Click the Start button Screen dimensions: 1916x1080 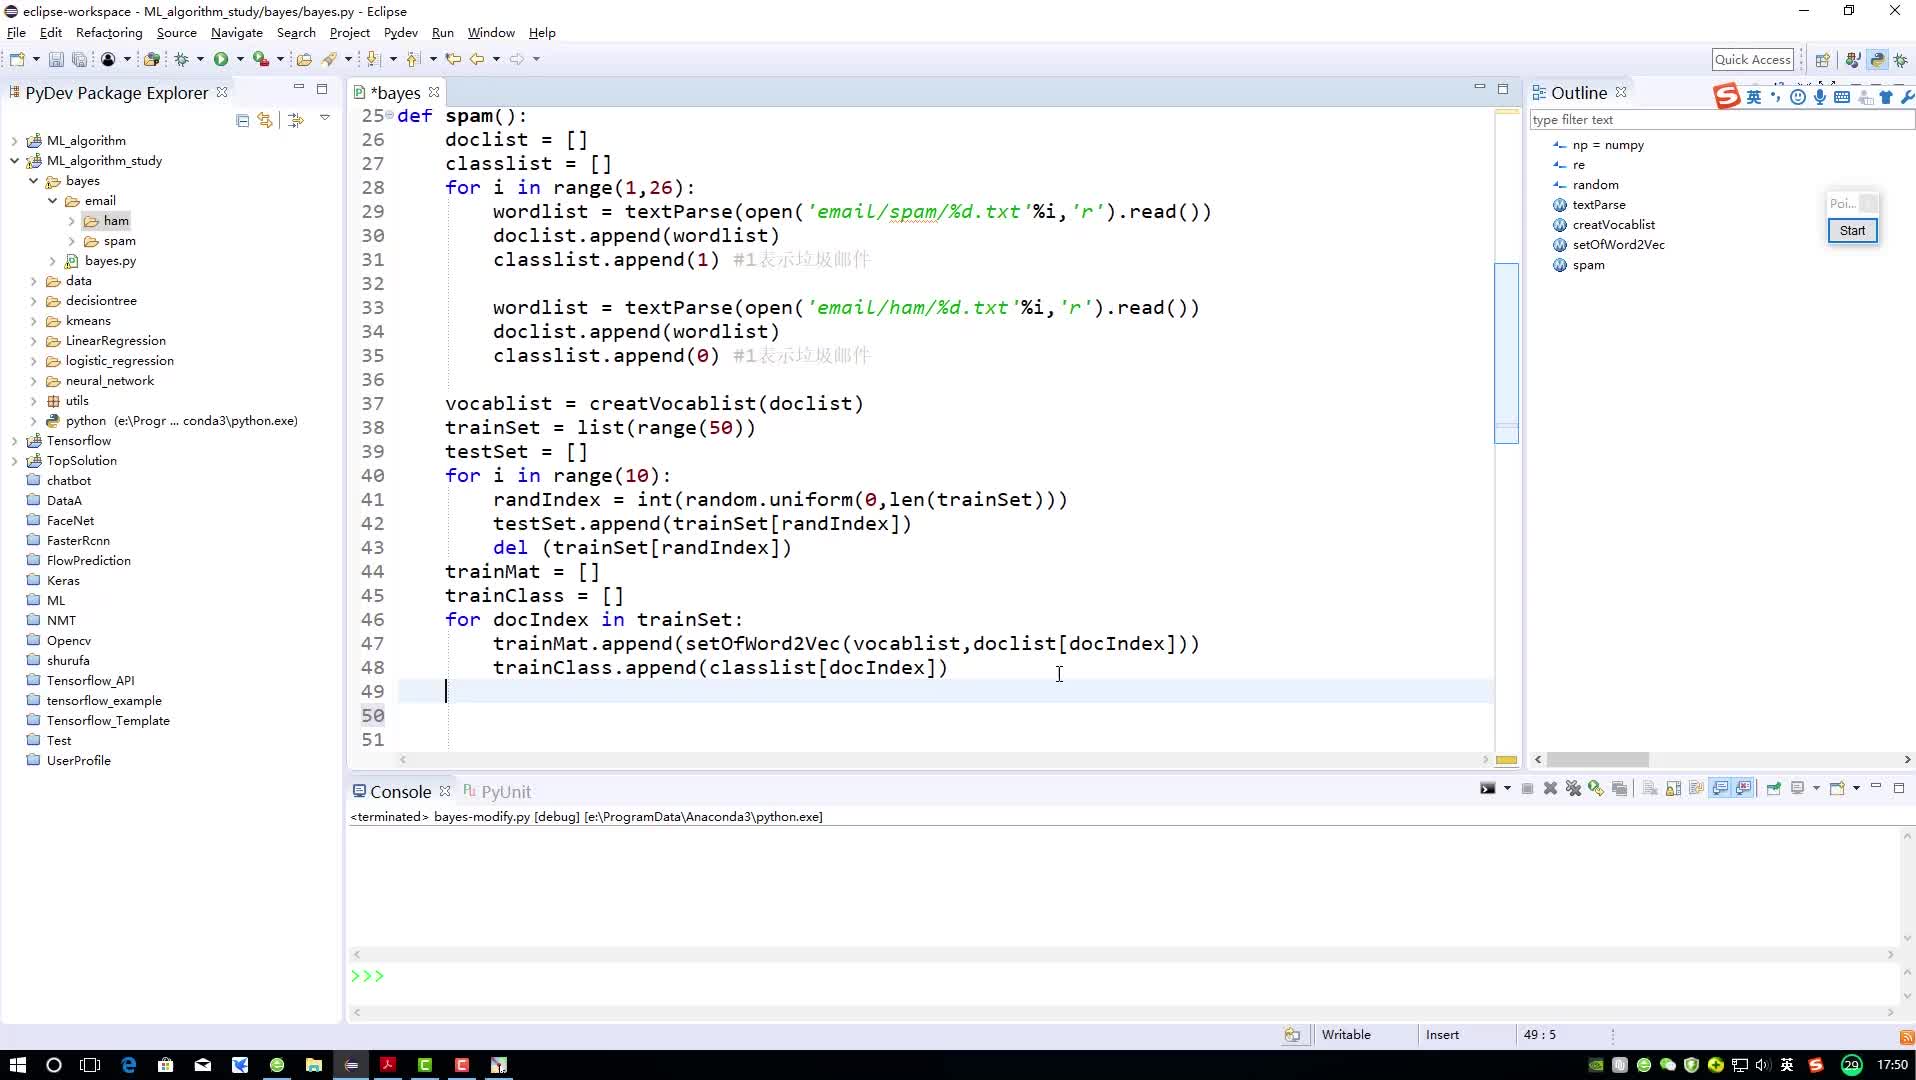1852,231
